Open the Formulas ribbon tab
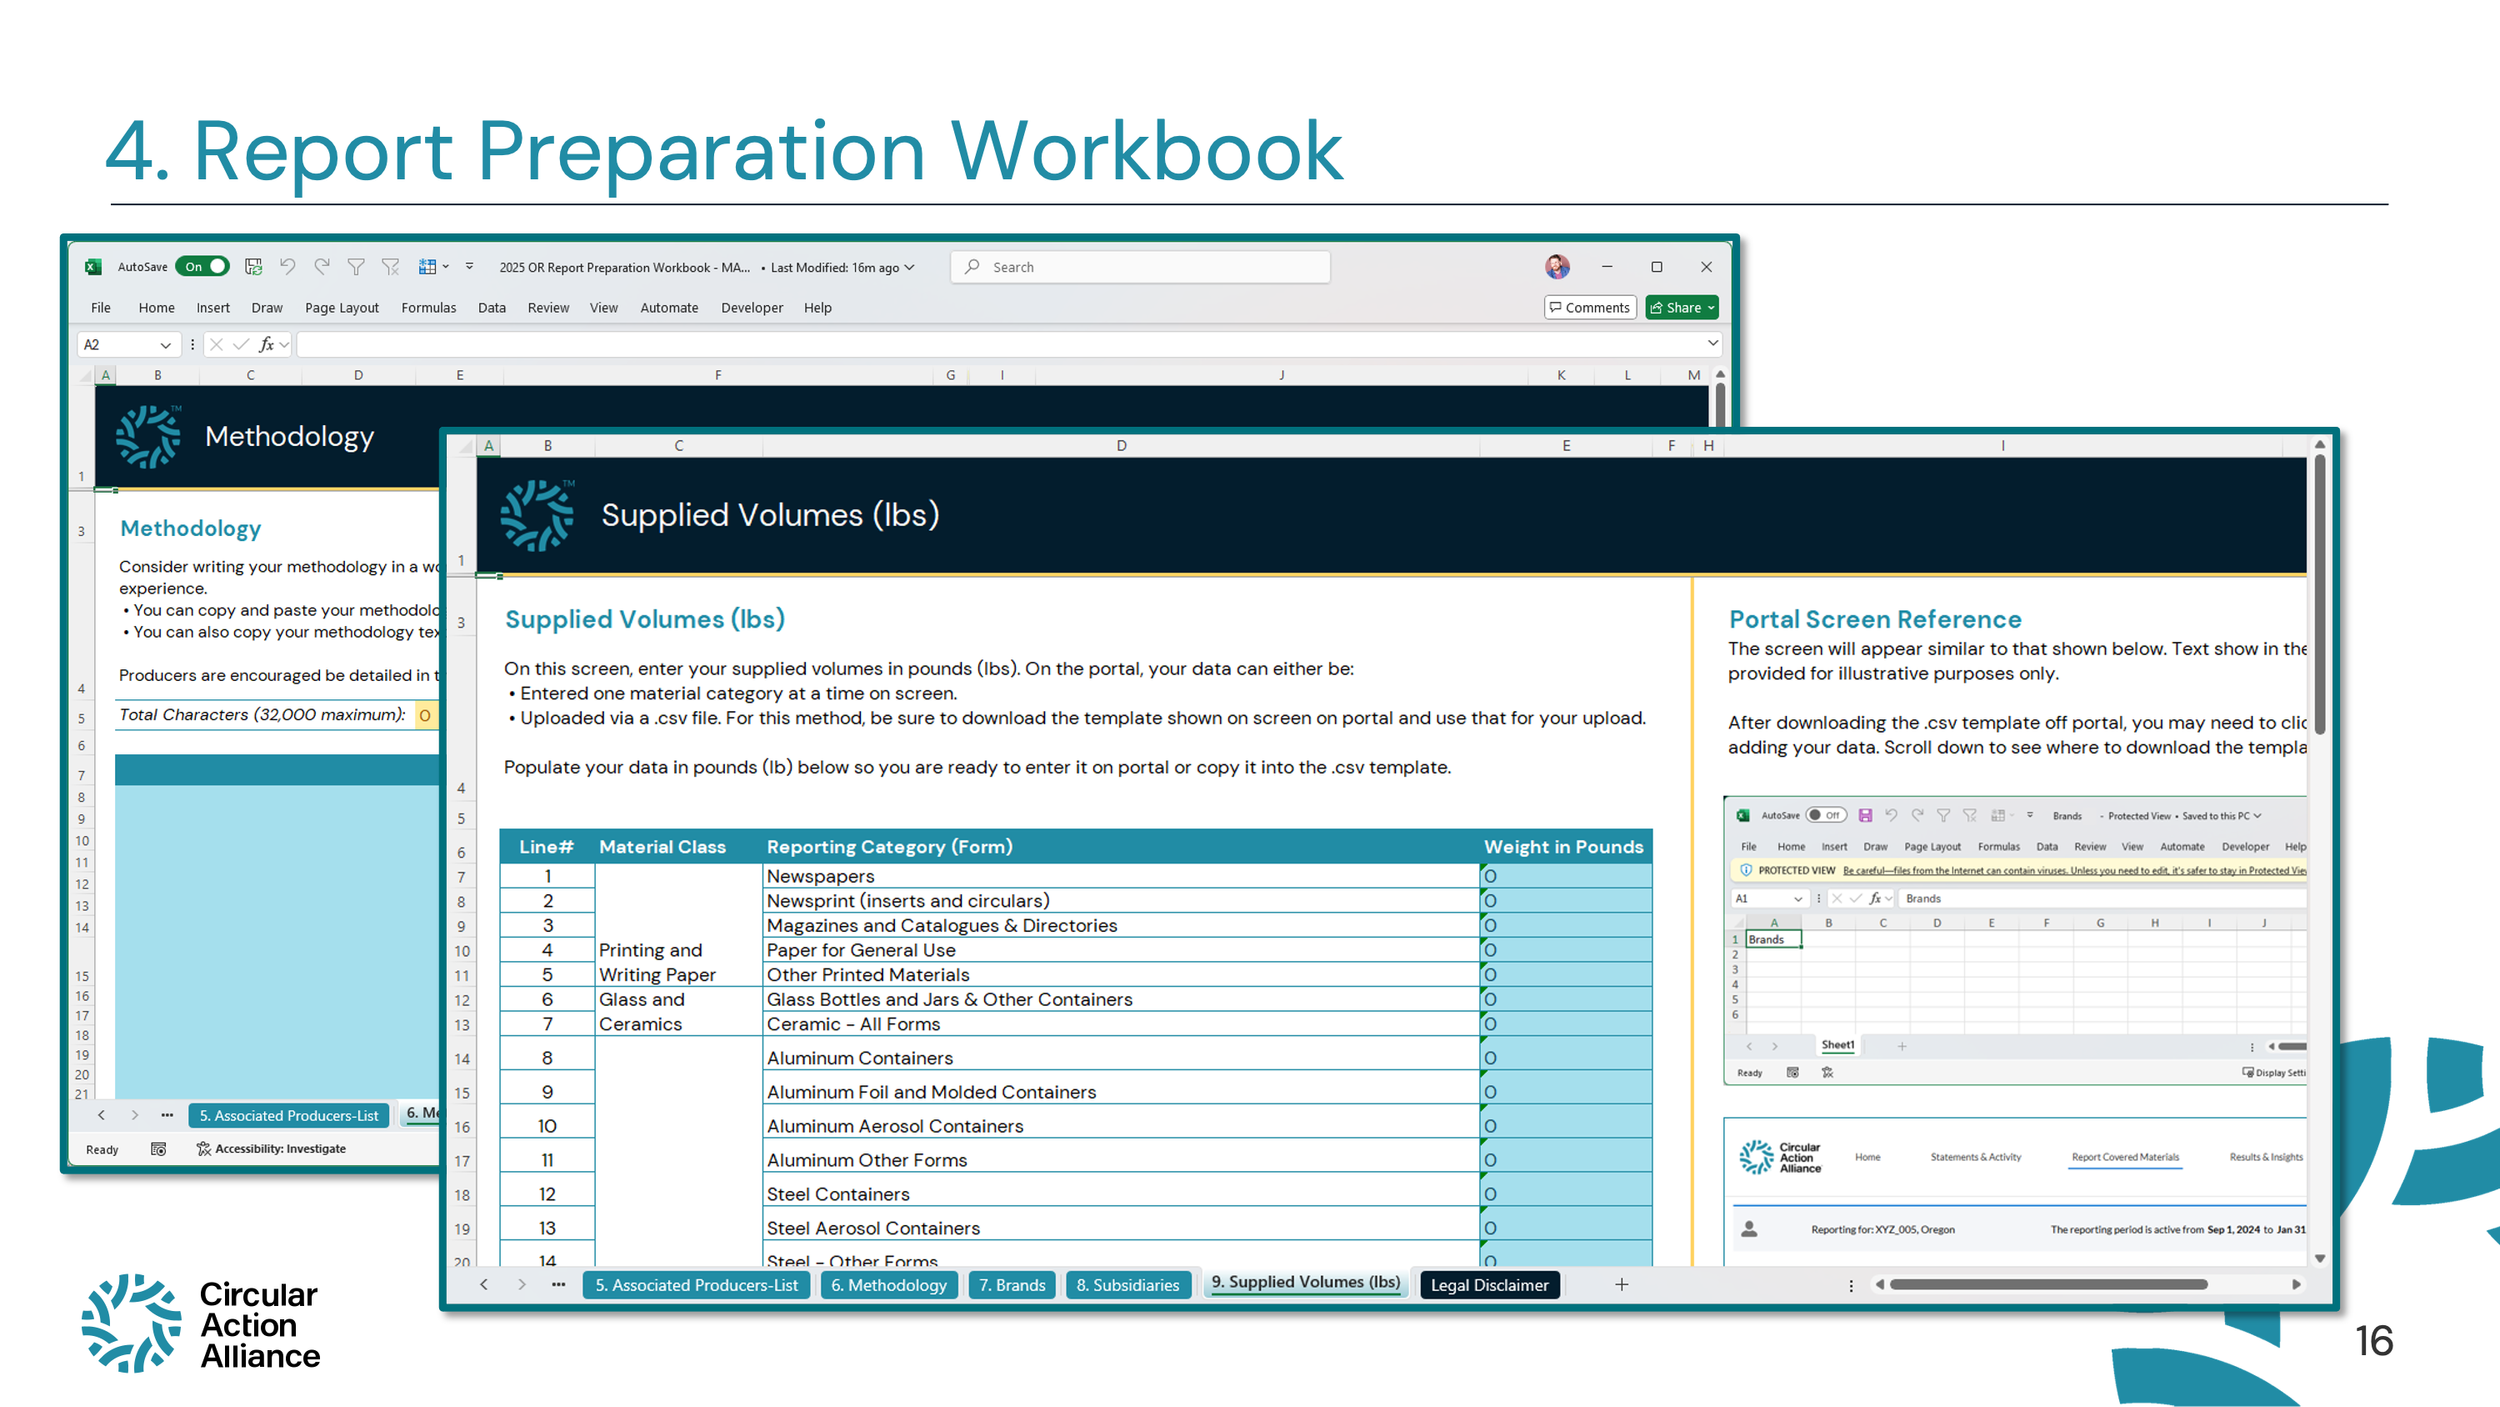 pos(428,307)
